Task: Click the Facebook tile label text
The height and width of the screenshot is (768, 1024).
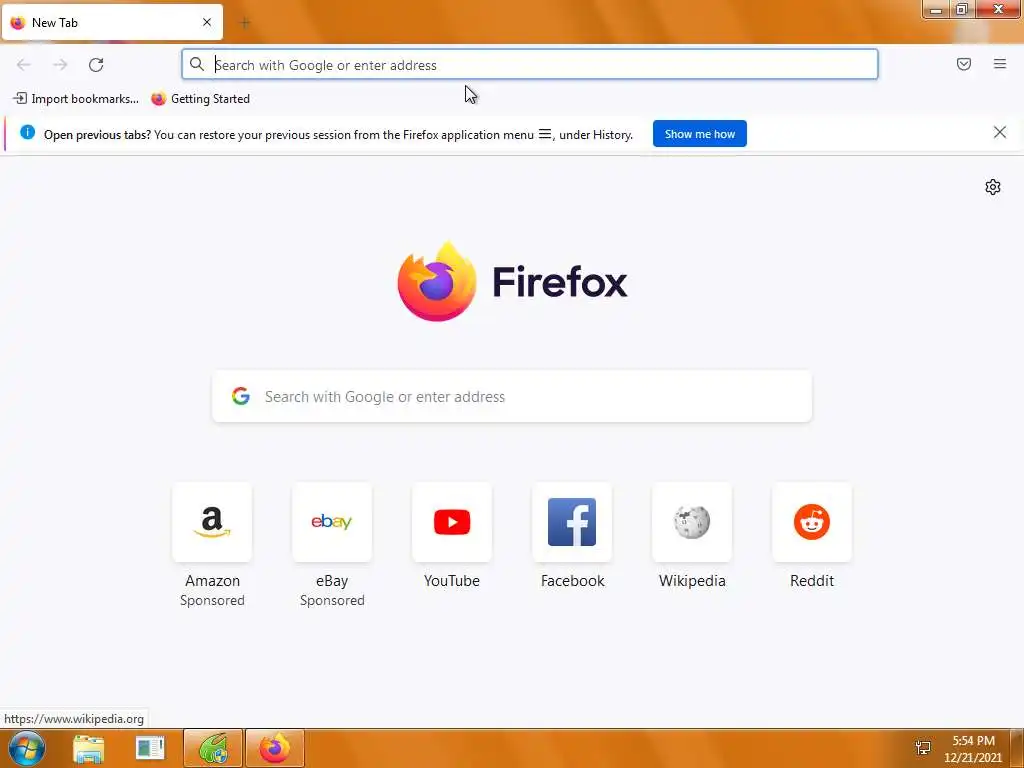Action: point(572,581)
